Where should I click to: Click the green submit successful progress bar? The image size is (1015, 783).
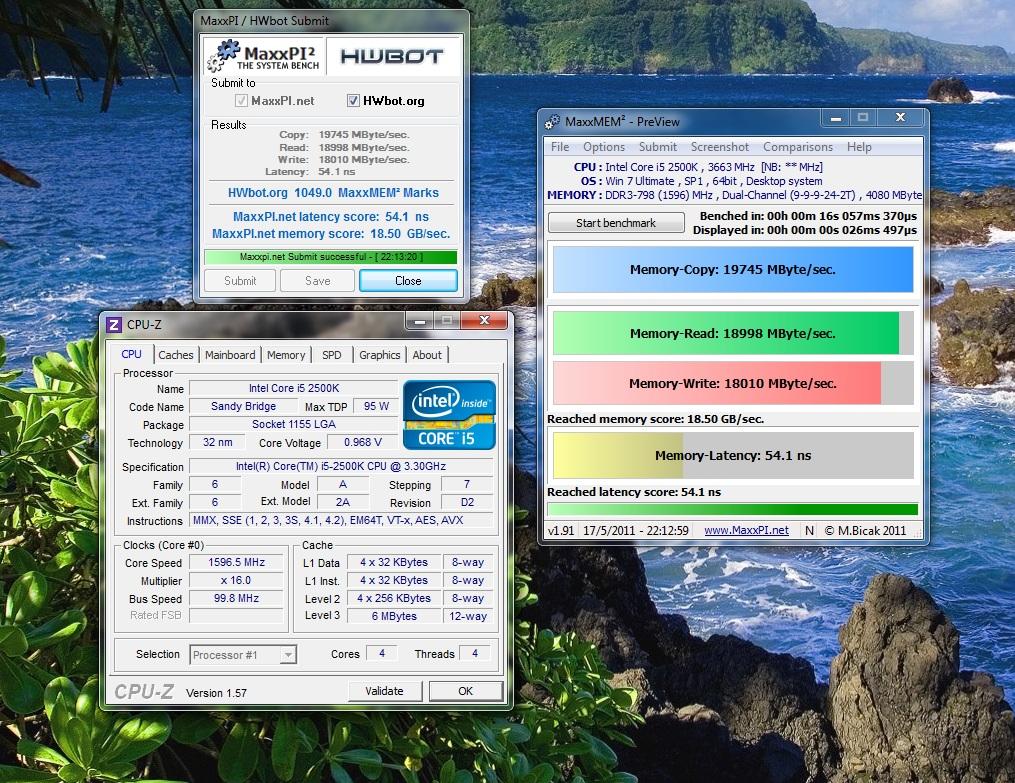coord(330,257)
